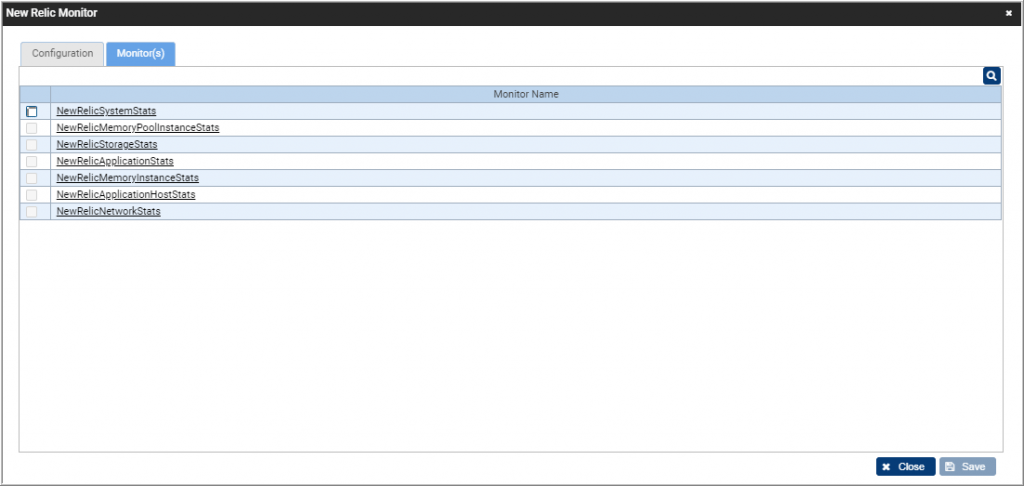Click the Save button
This screenshot has width=1024, height=486.
[x=967, y=466]
